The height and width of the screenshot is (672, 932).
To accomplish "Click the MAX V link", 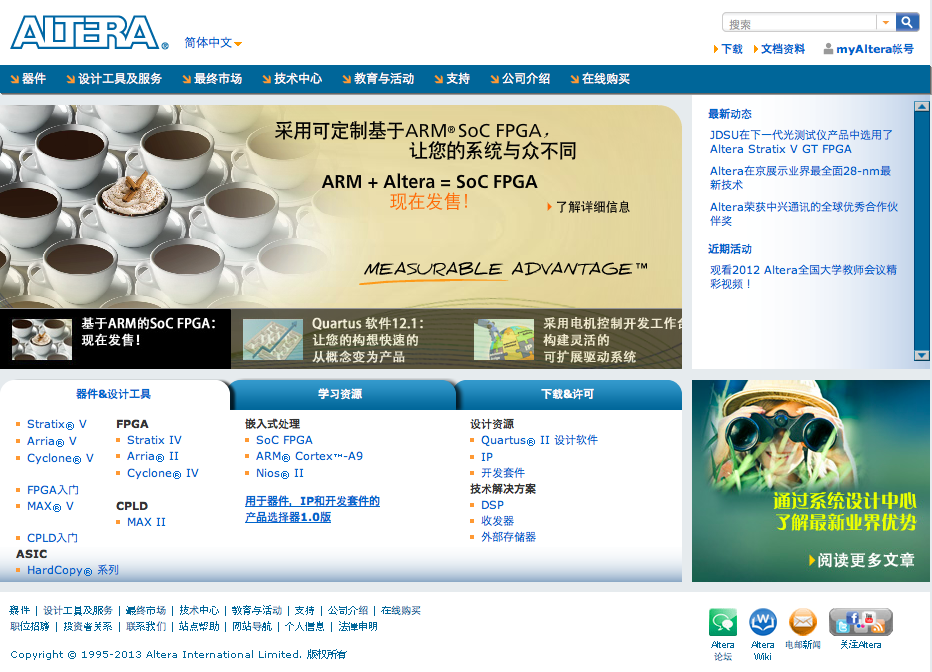I will [x=50, y=506].
